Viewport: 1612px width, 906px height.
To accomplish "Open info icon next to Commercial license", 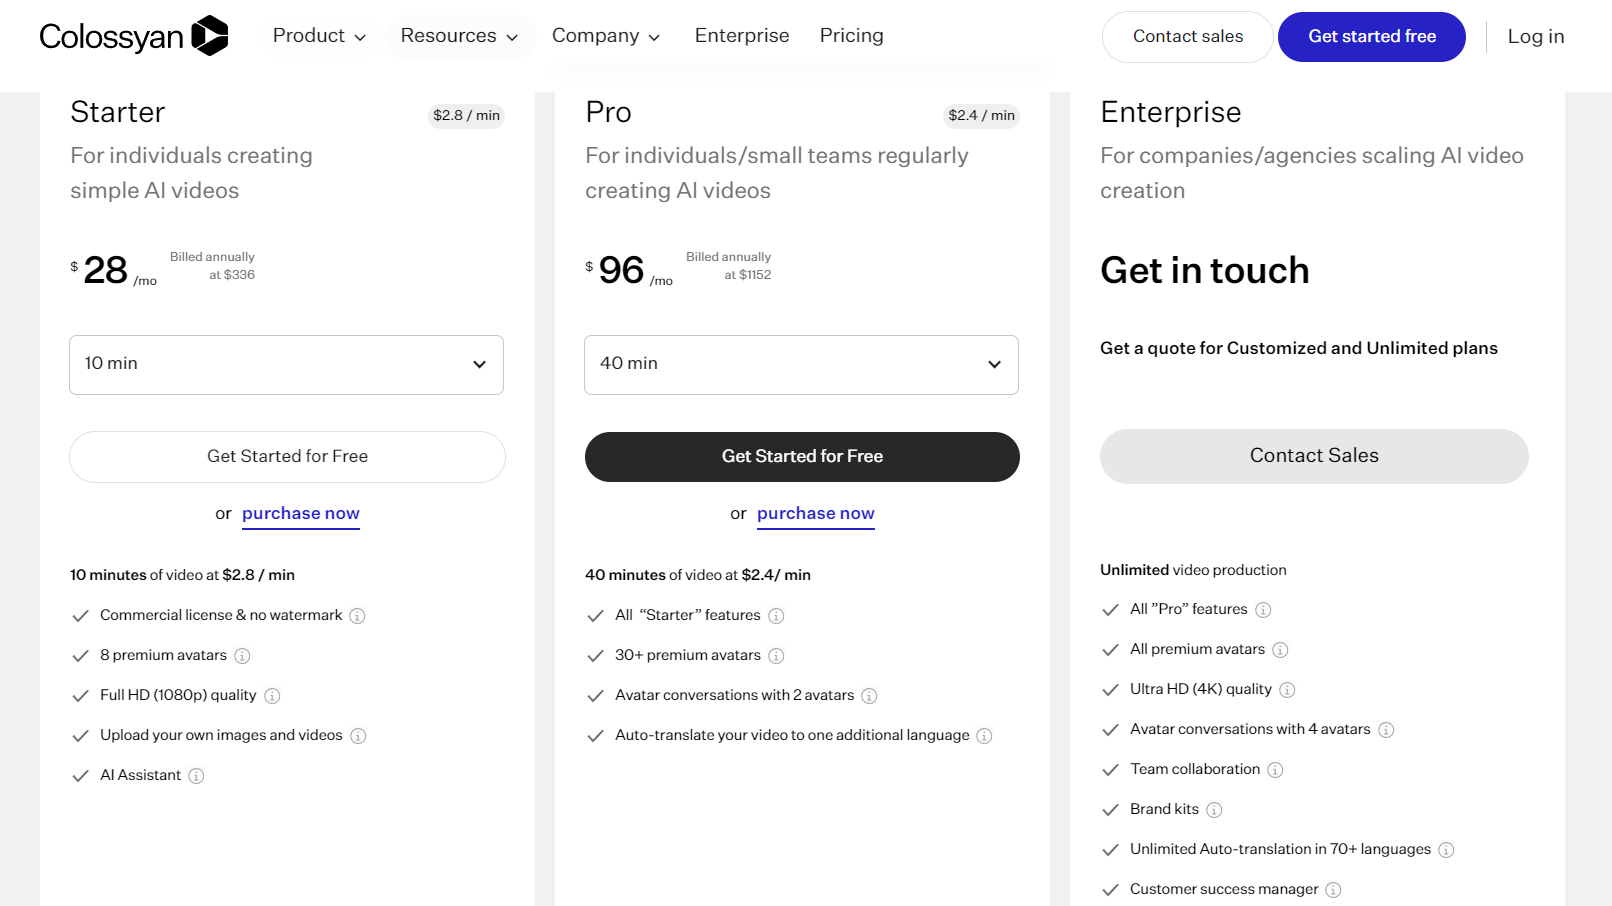I will 357,616.
